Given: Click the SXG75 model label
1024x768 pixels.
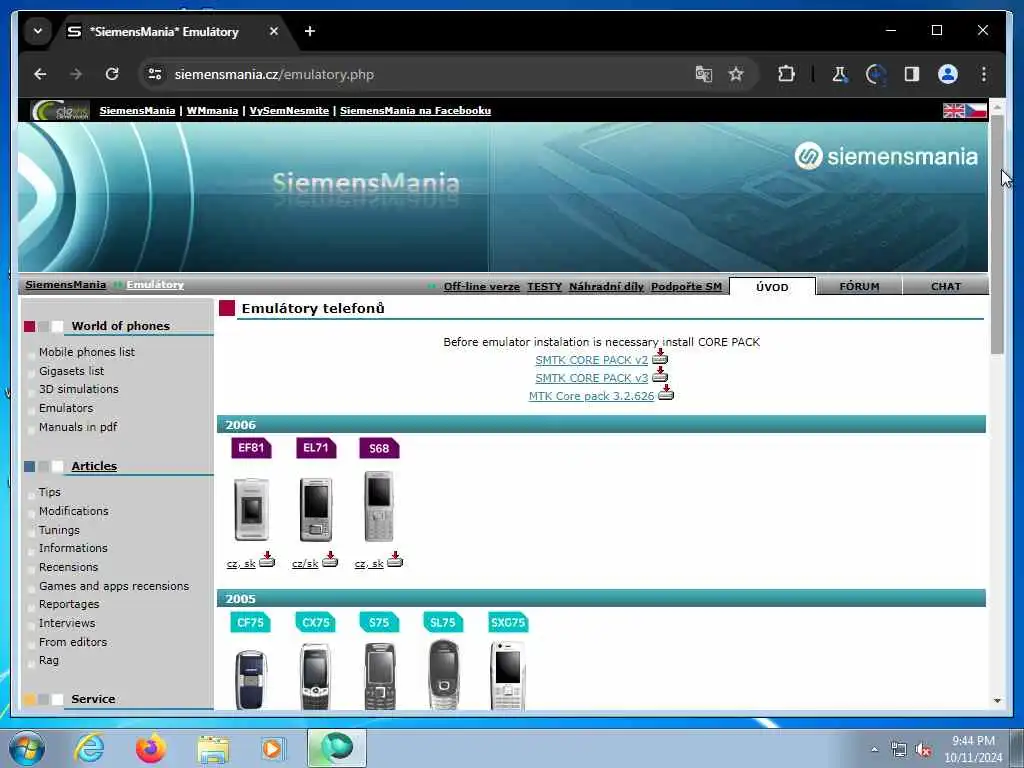Looking at the screenshot, I should click(508, 623).
